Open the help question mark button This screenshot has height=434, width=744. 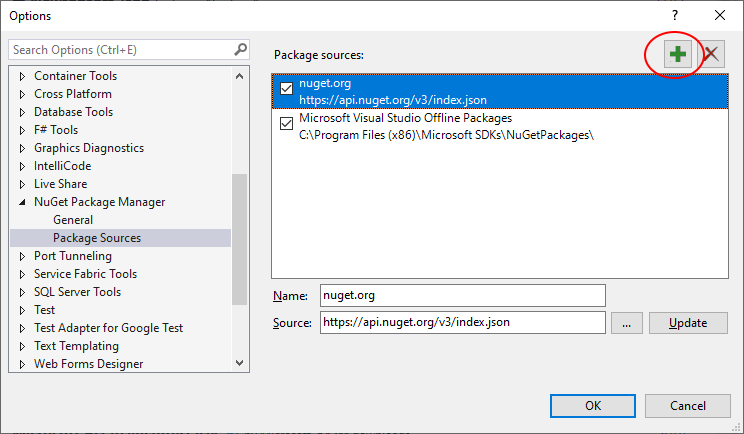(675, 15)
